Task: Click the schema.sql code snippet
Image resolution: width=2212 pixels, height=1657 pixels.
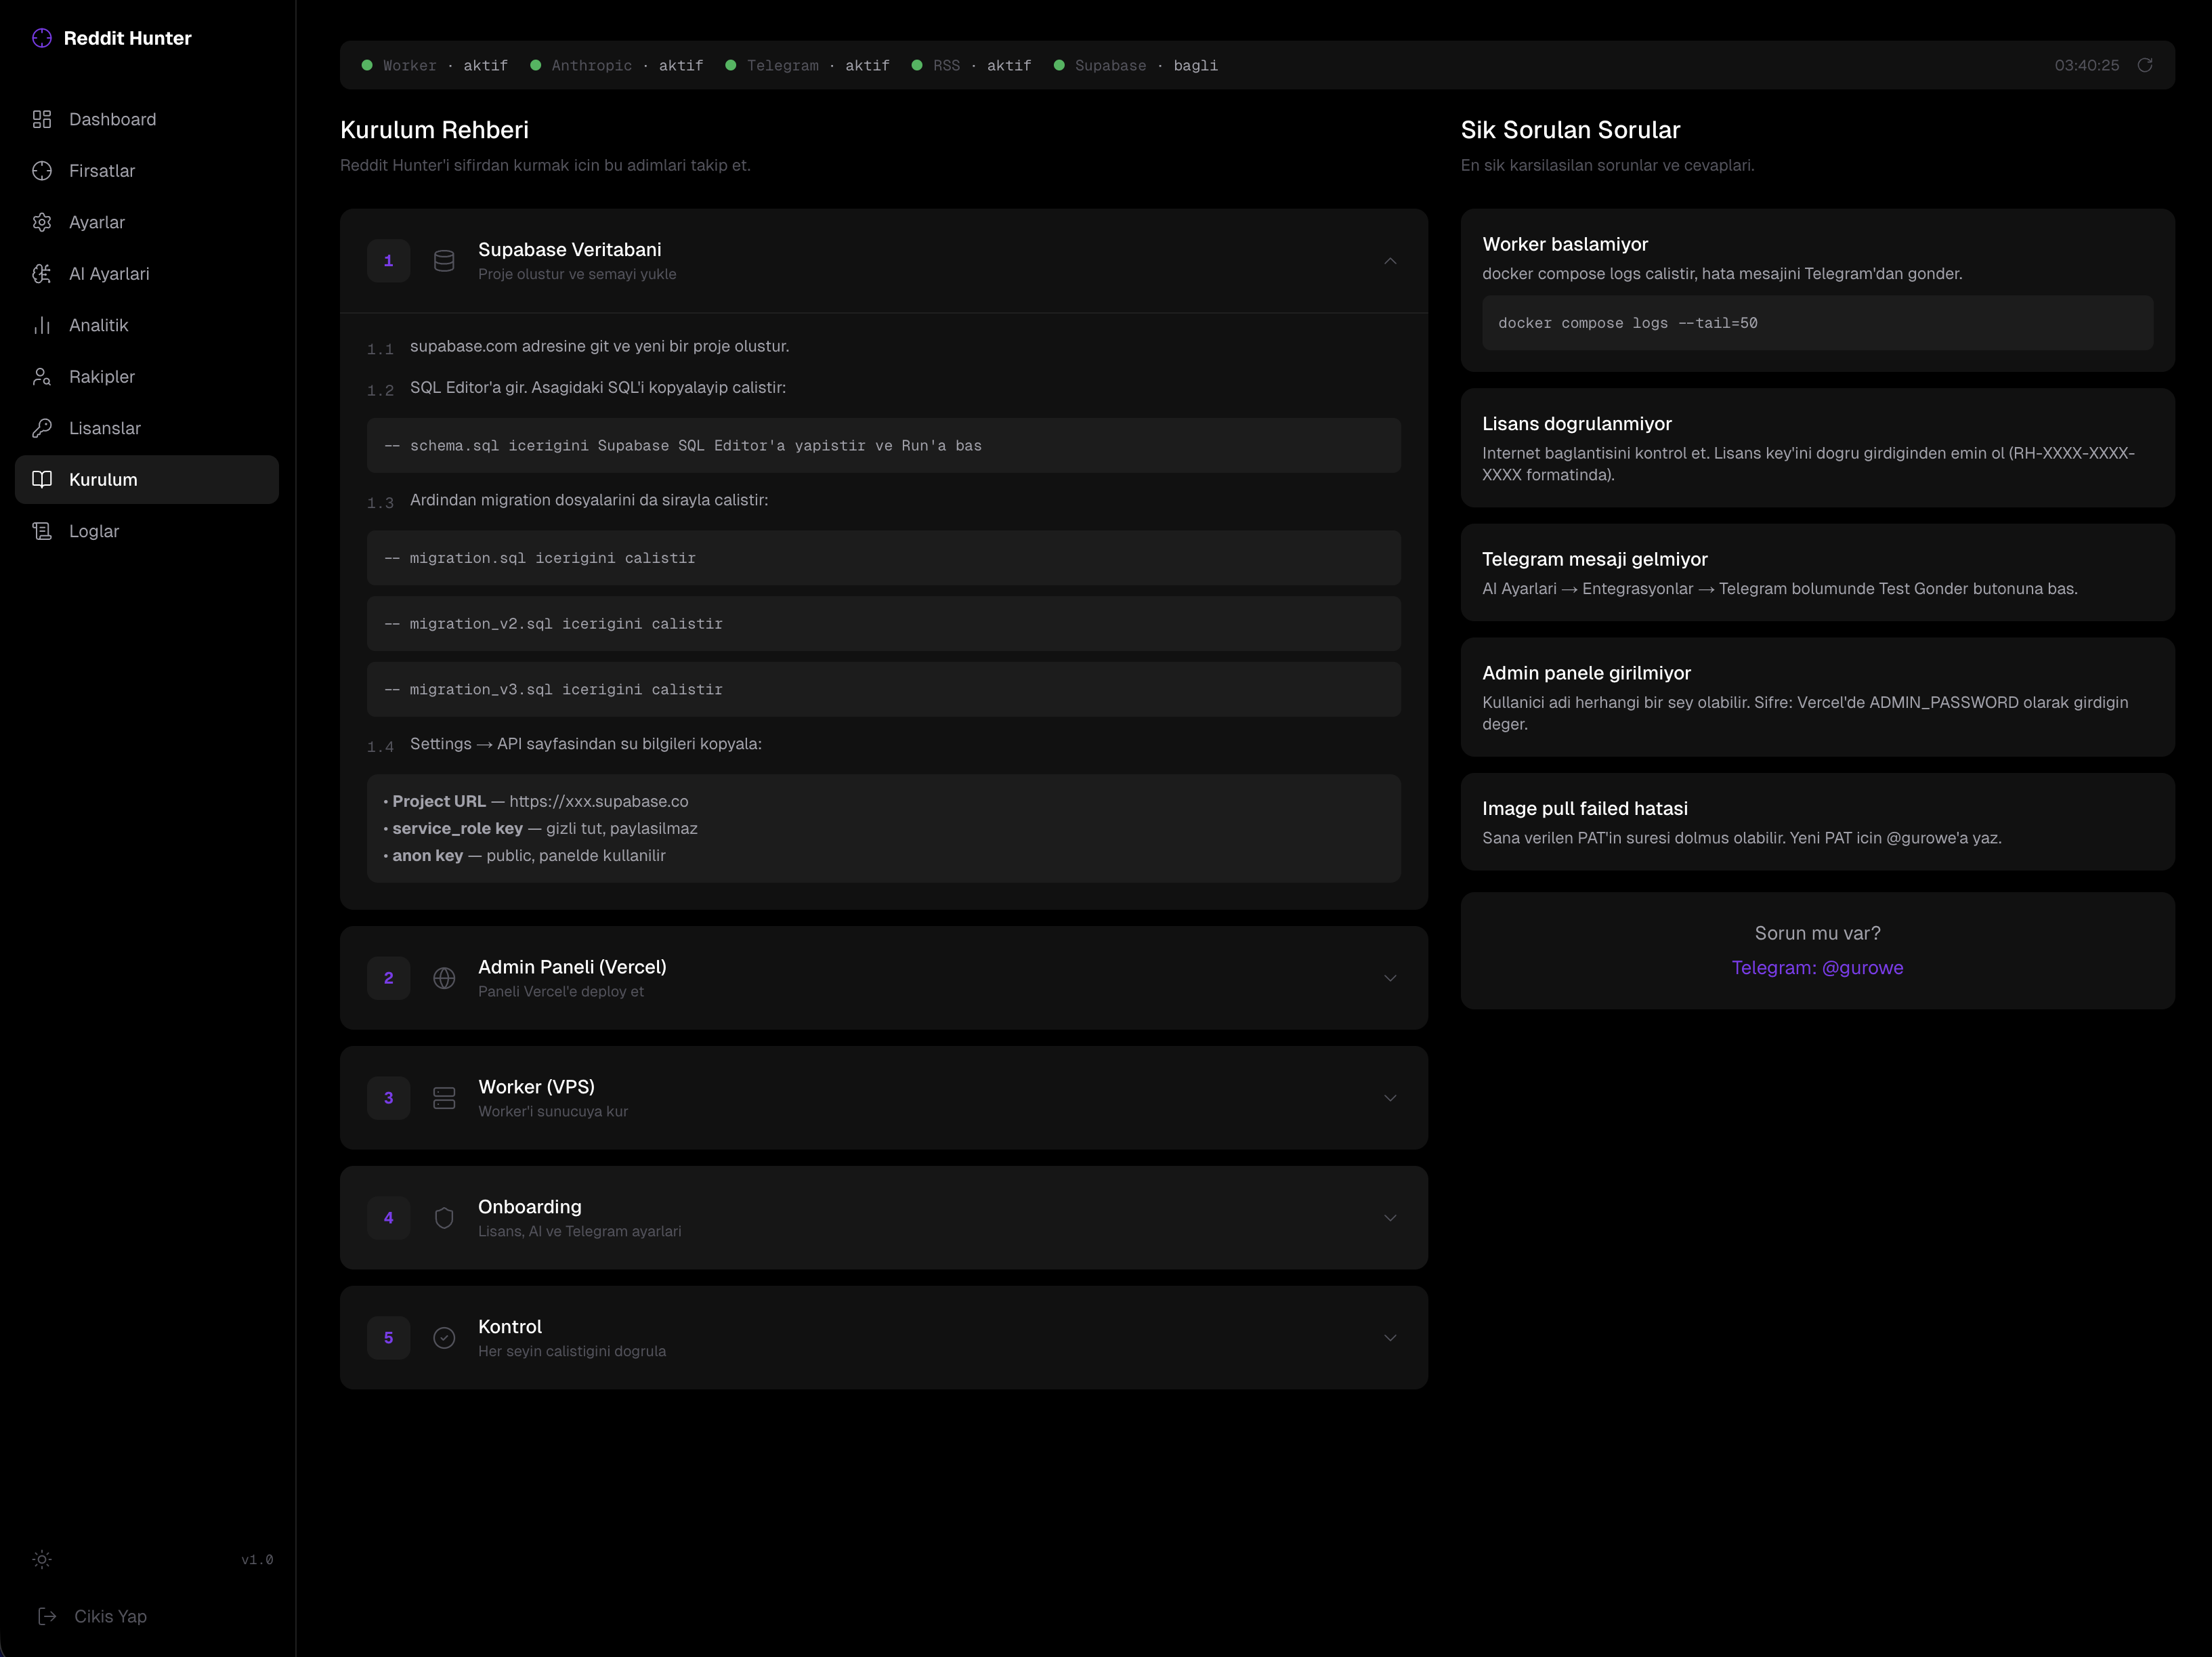Action: [883, 446]
